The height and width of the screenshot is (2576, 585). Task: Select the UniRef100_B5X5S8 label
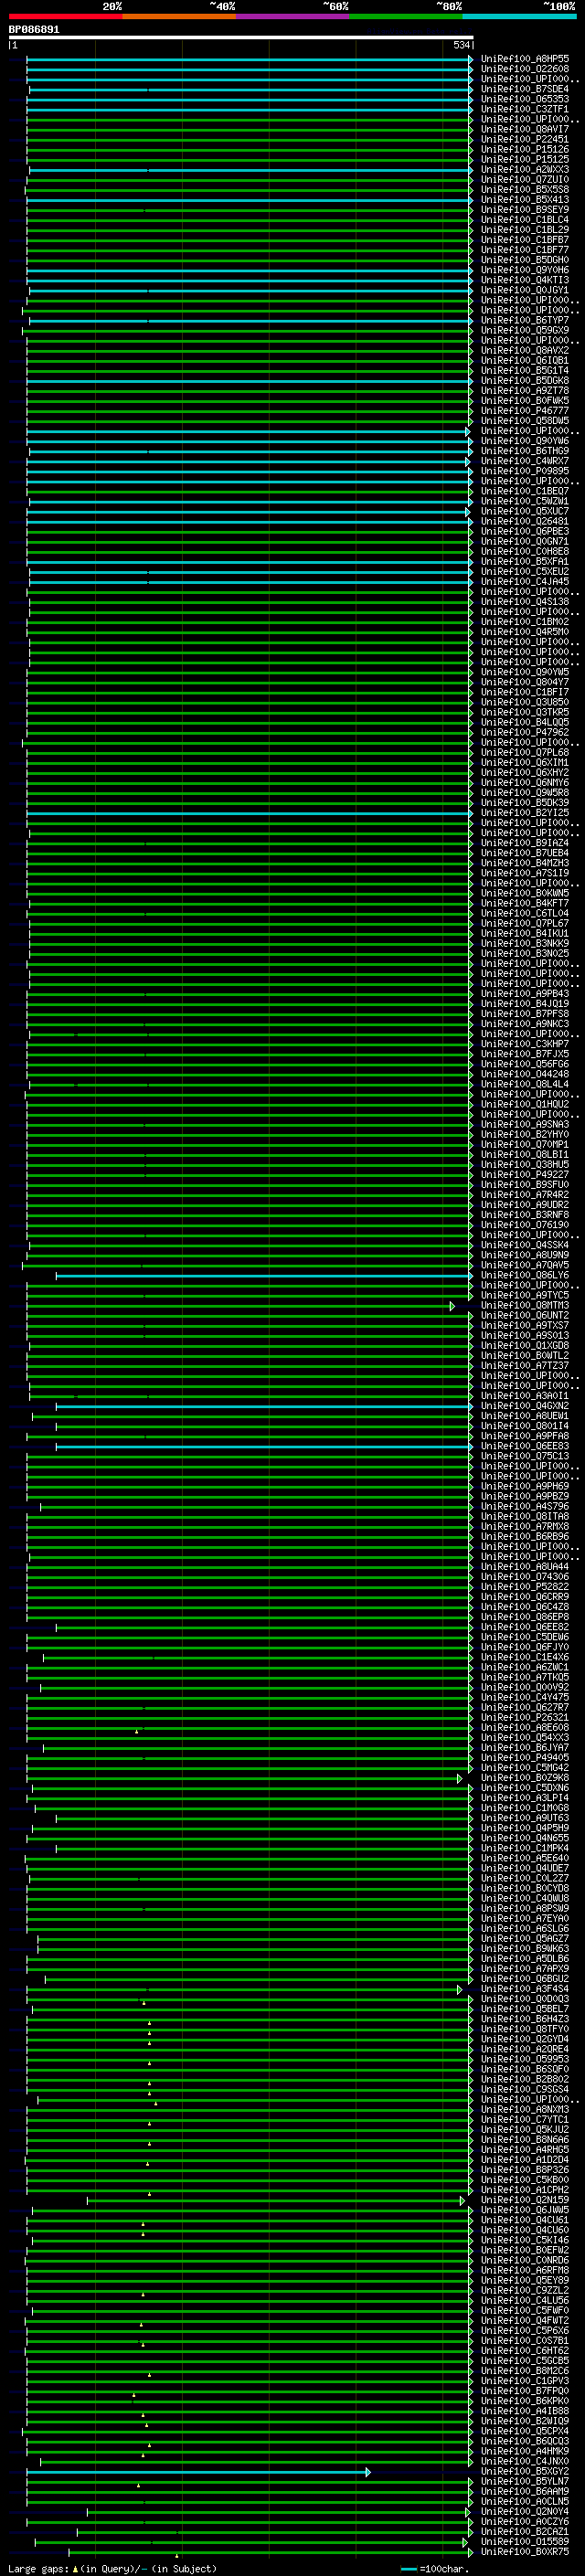click(x=525, y=190)
